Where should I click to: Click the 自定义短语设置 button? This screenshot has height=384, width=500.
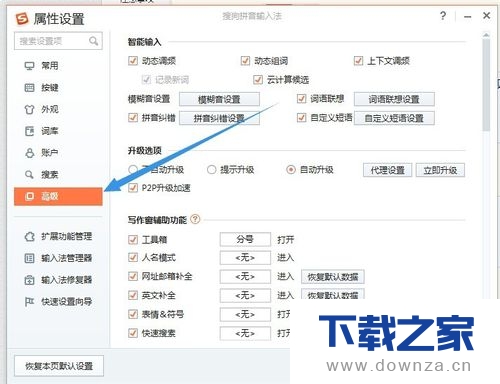pos(394,118)
